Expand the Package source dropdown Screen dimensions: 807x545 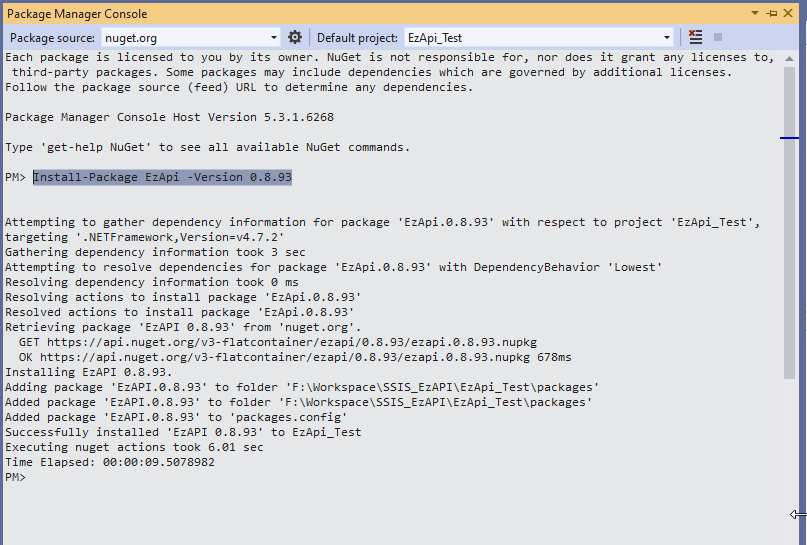click(274, 37)
